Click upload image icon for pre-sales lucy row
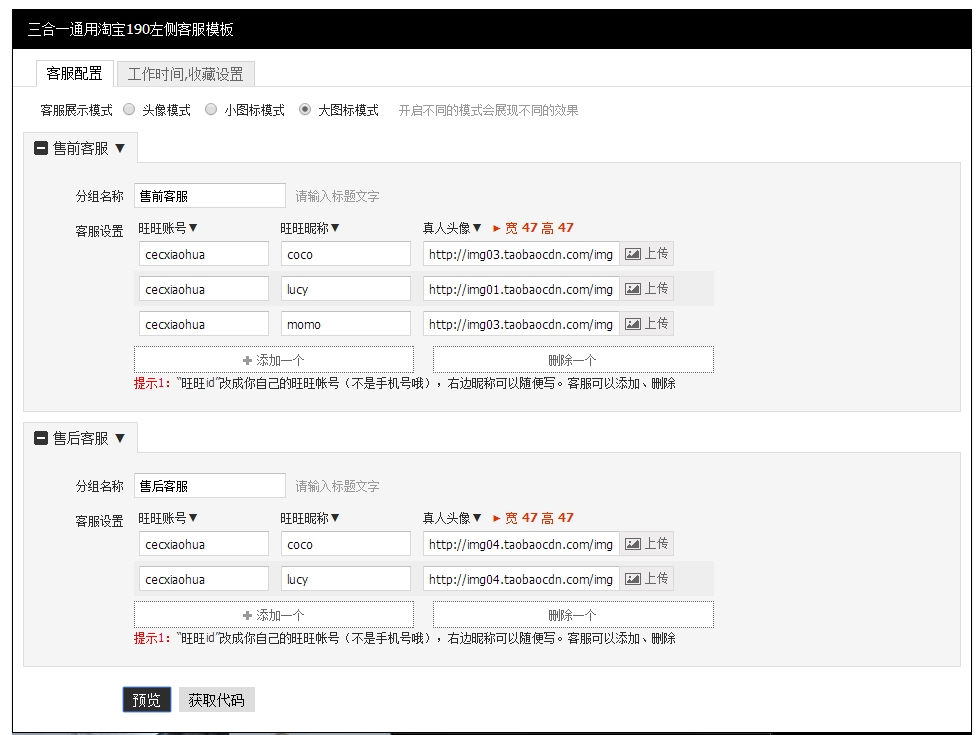The height and width of the screenshot is (735, 976). click(x=633, y=289)
